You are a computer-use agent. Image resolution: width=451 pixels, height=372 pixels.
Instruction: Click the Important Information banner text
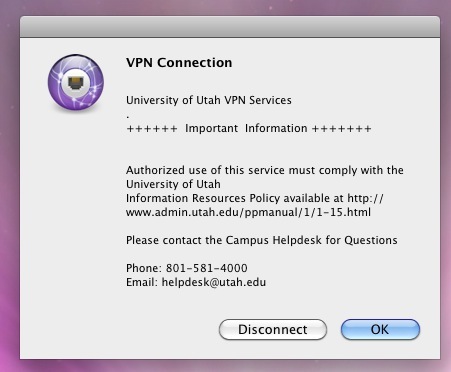(246, 128)
